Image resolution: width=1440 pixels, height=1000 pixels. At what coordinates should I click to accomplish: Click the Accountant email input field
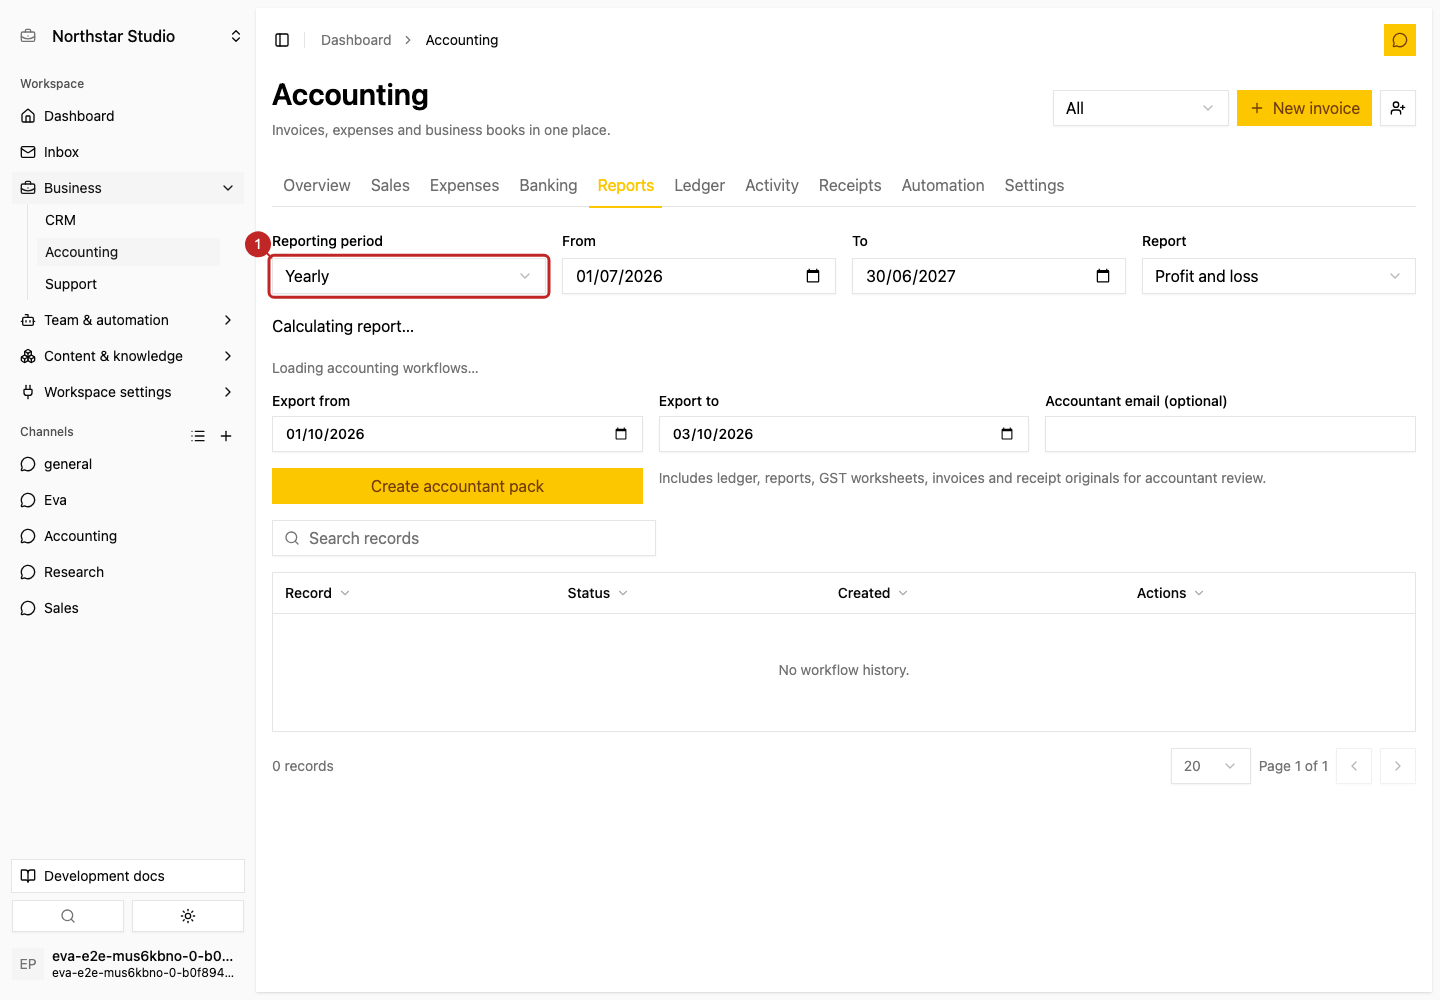tap(1230, 434)
